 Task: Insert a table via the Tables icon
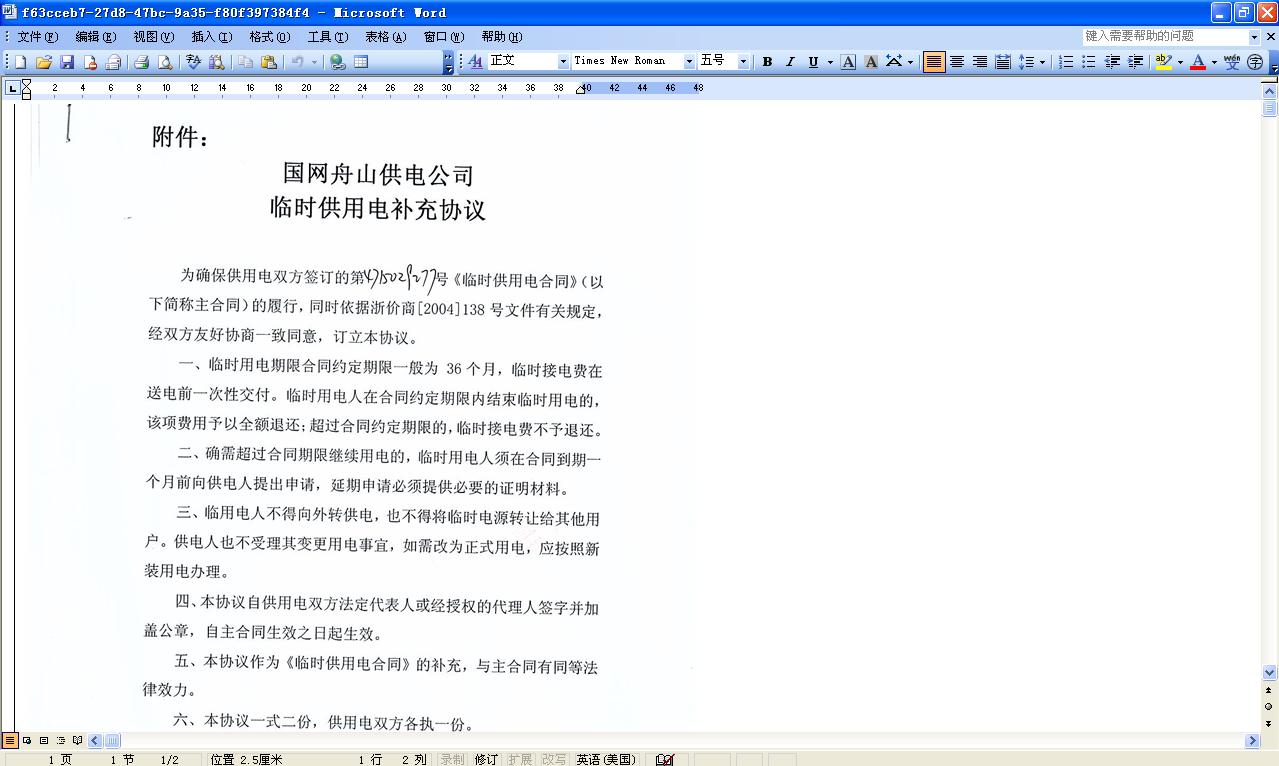pos(361,62)
